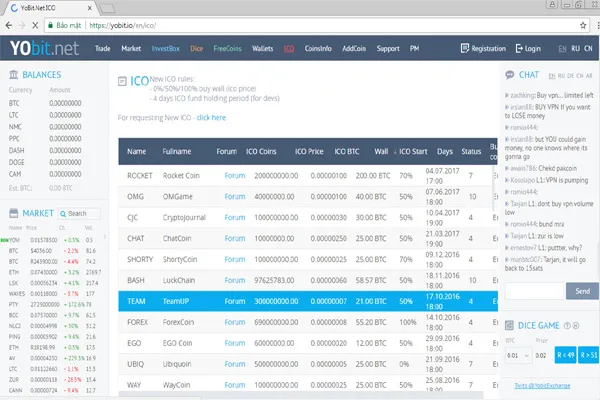Open Forum link for TEAM TeamUP
The width and height of the screenshot is (600, 400).
coord(235,301)
